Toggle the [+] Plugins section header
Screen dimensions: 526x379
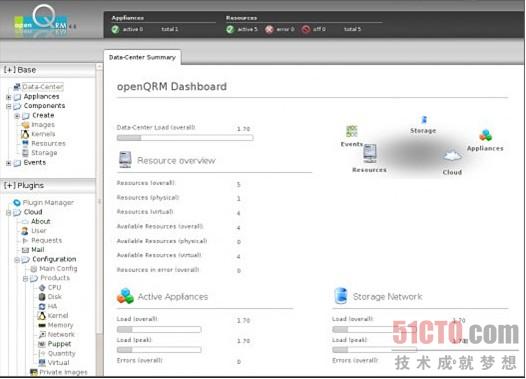(x=24, y=185)
